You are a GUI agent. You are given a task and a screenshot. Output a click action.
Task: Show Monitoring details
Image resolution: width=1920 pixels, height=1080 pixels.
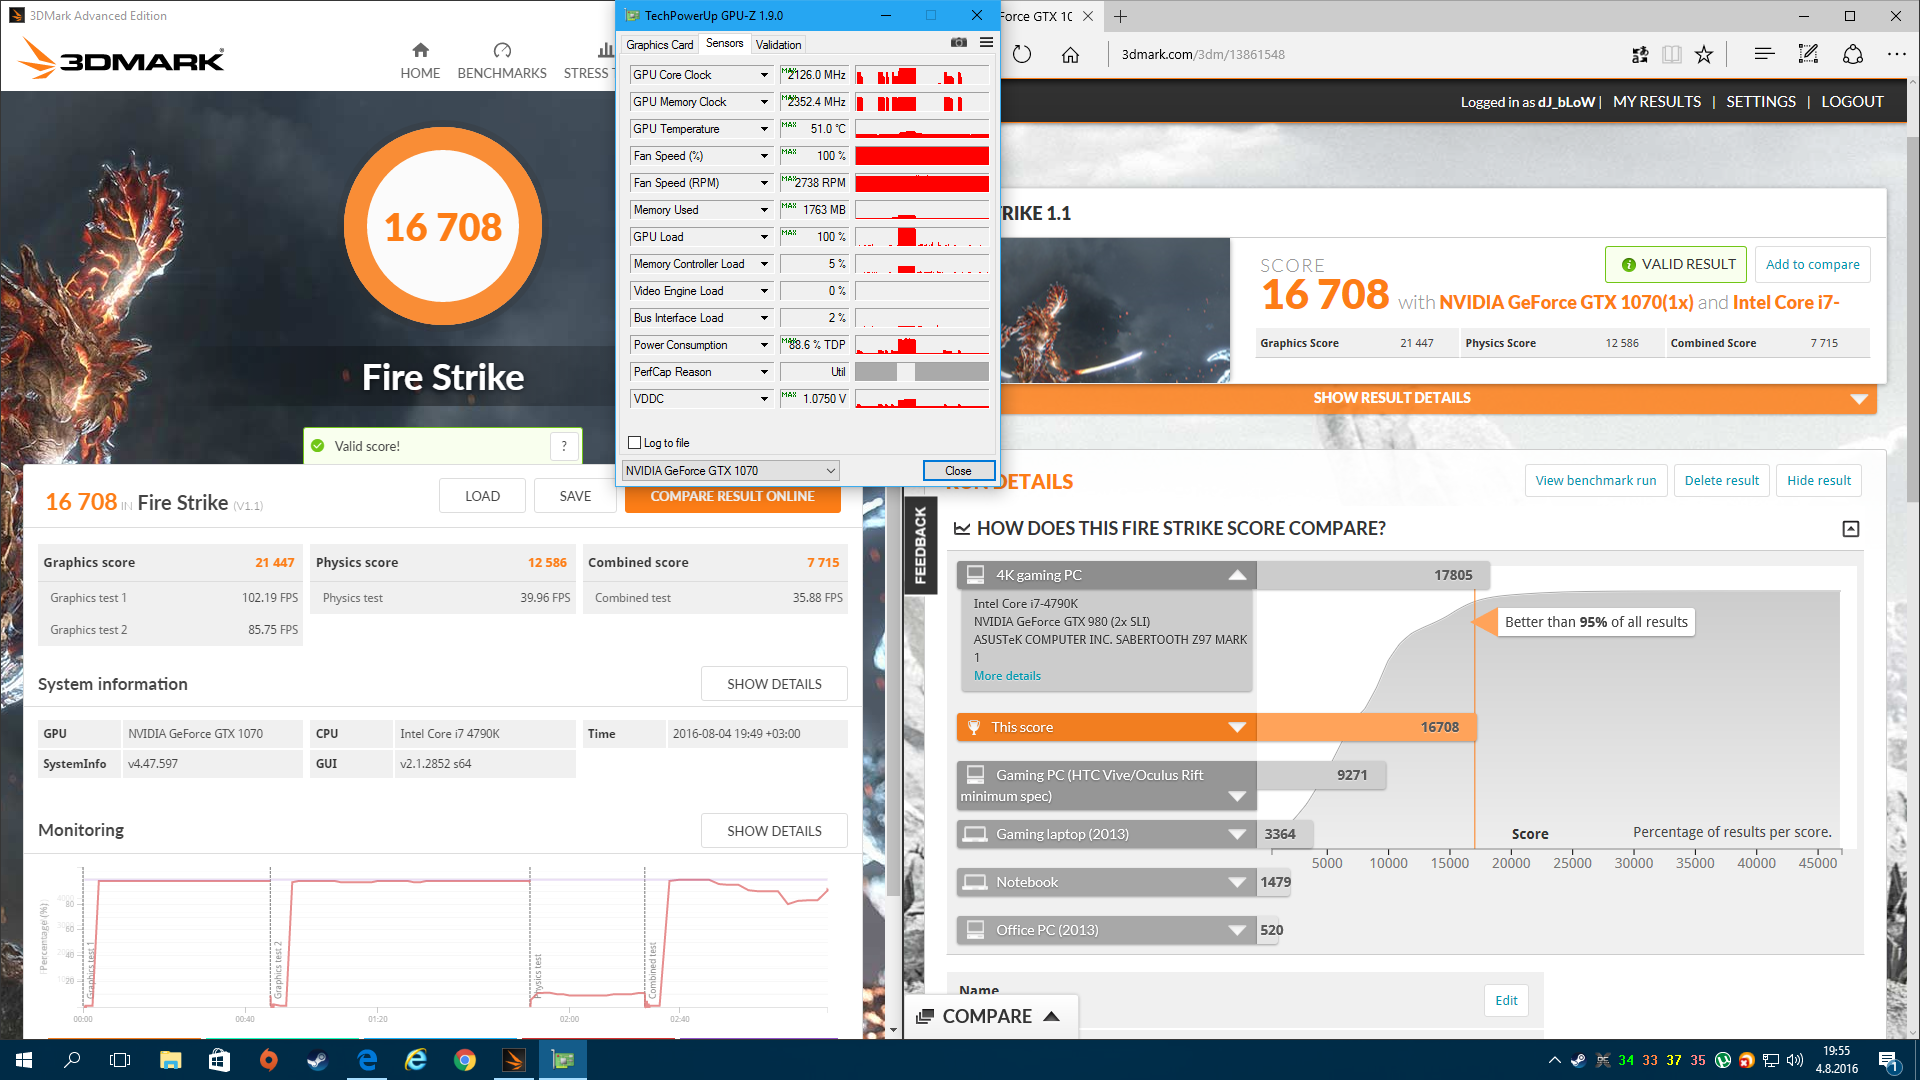(774, 831)
